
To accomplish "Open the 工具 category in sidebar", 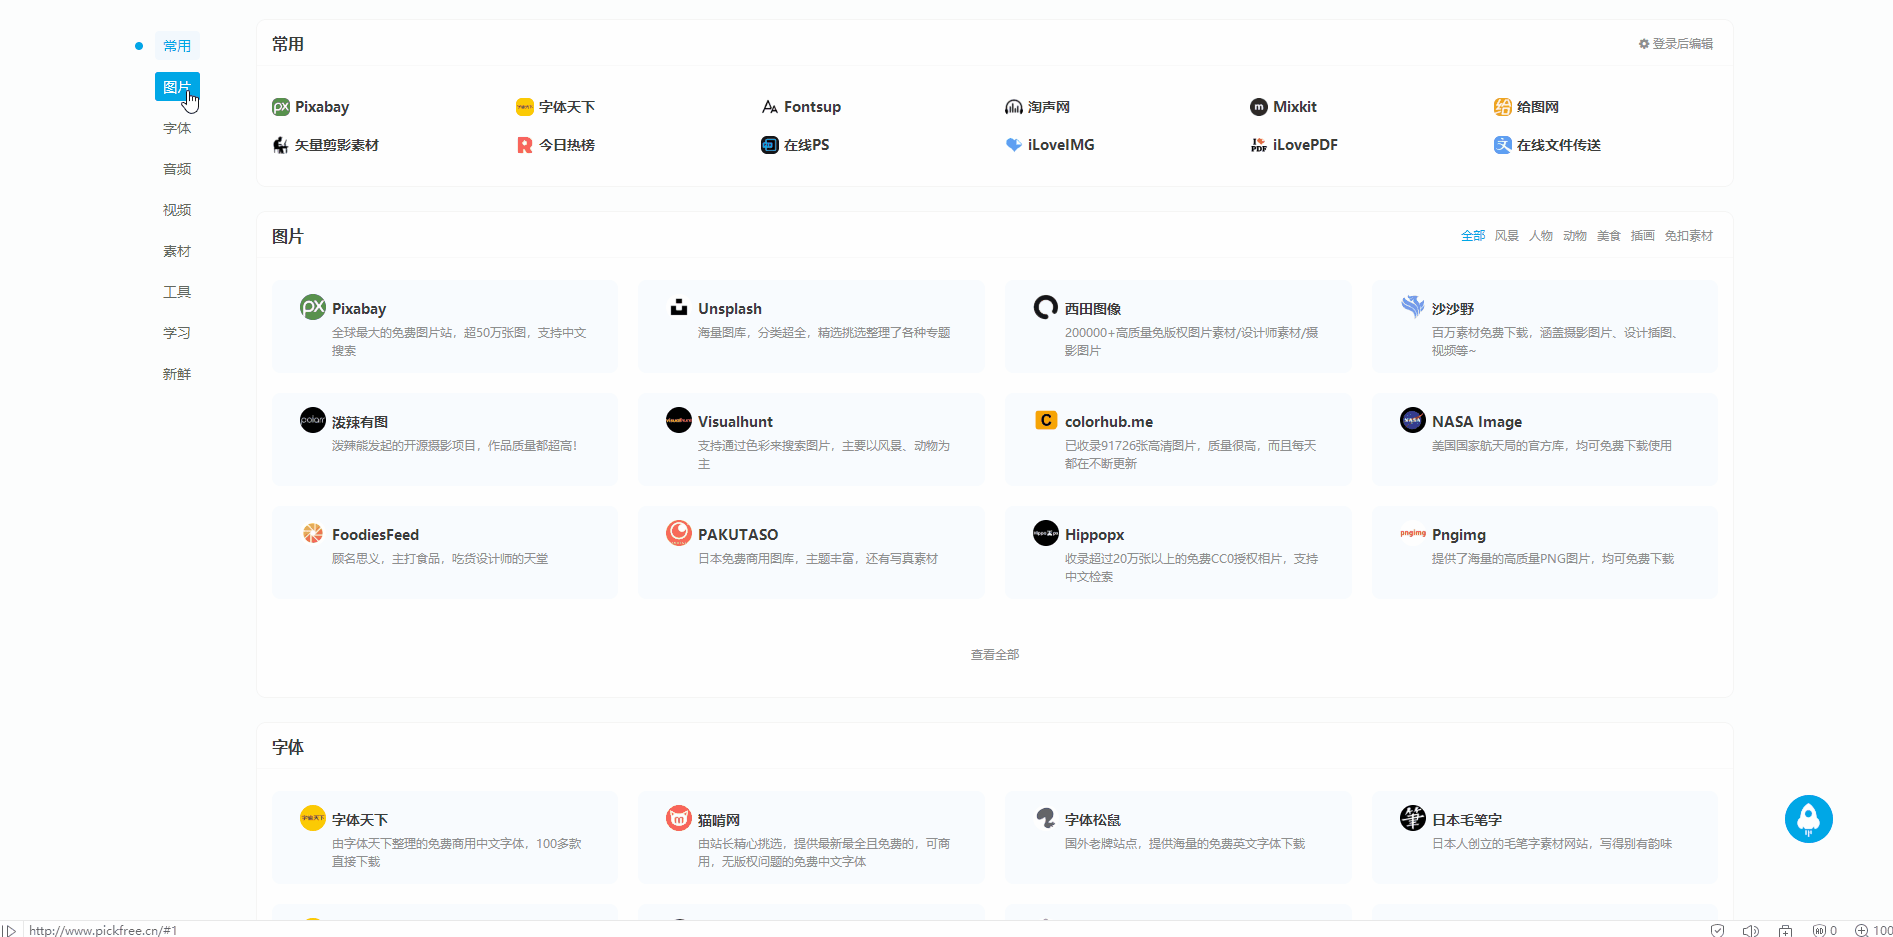I will coord(177,291).
